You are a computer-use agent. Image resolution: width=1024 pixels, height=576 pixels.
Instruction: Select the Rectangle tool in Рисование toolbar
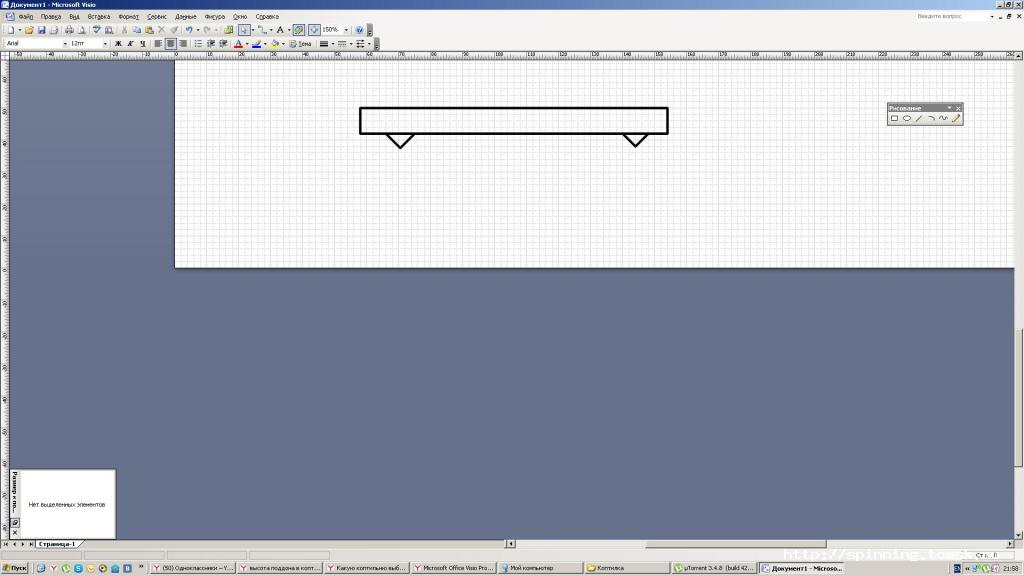(895, 119)
